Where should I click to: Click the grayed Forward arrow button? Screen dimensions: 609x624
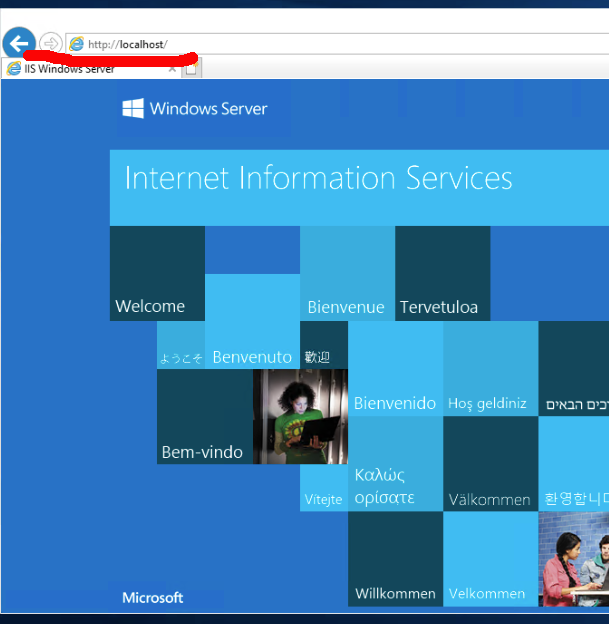50,44
